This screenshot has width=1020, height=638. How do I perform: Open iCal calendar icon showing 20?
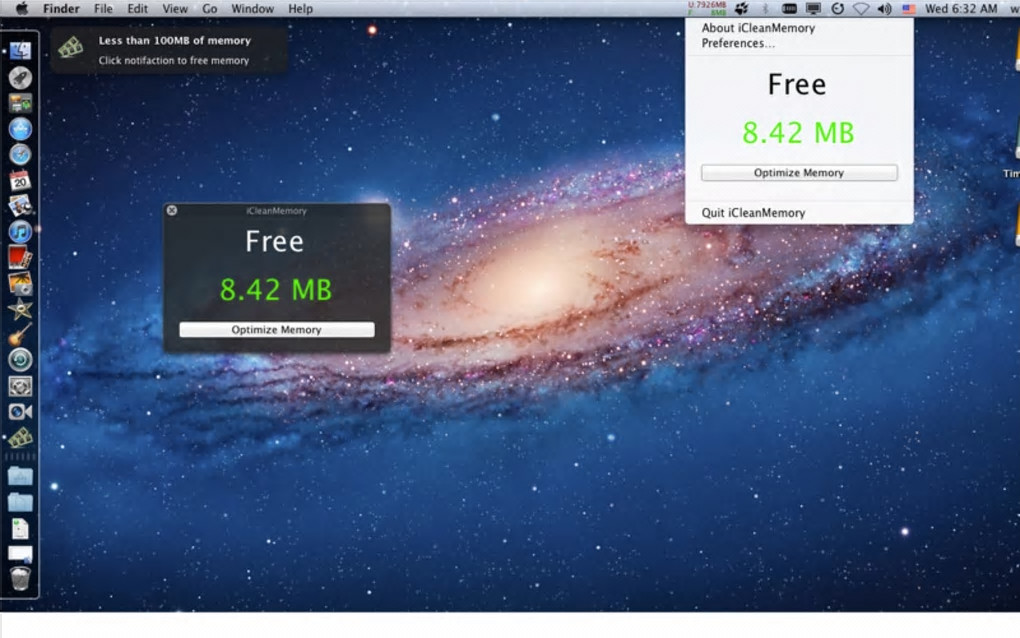point(20,180)
